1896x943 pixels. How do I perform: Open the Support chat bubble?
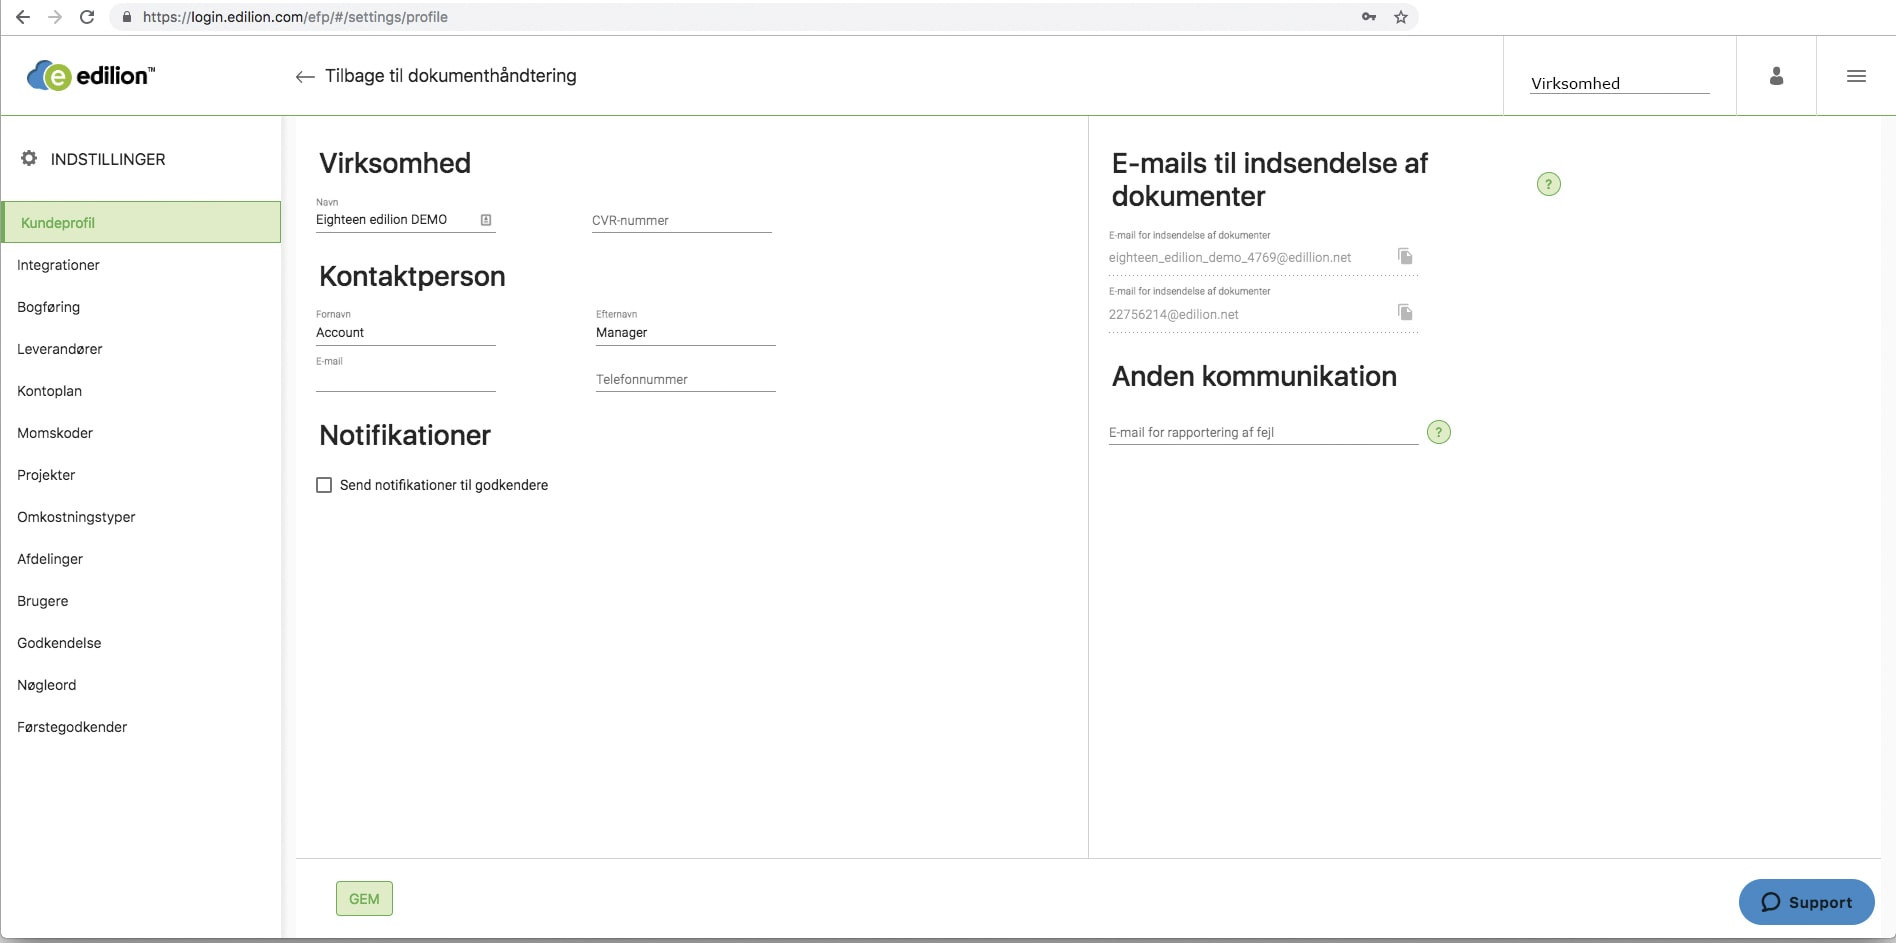(1806, 901)
